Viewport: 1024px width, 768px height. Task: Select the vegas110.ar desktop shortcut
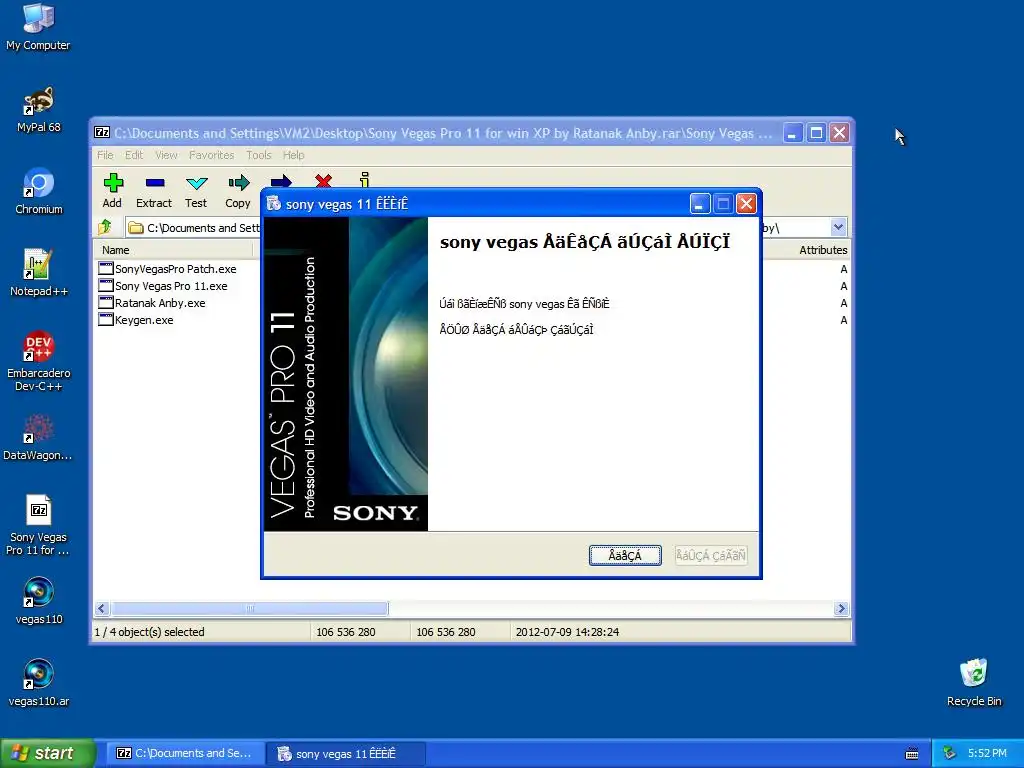tap(39, 684)
